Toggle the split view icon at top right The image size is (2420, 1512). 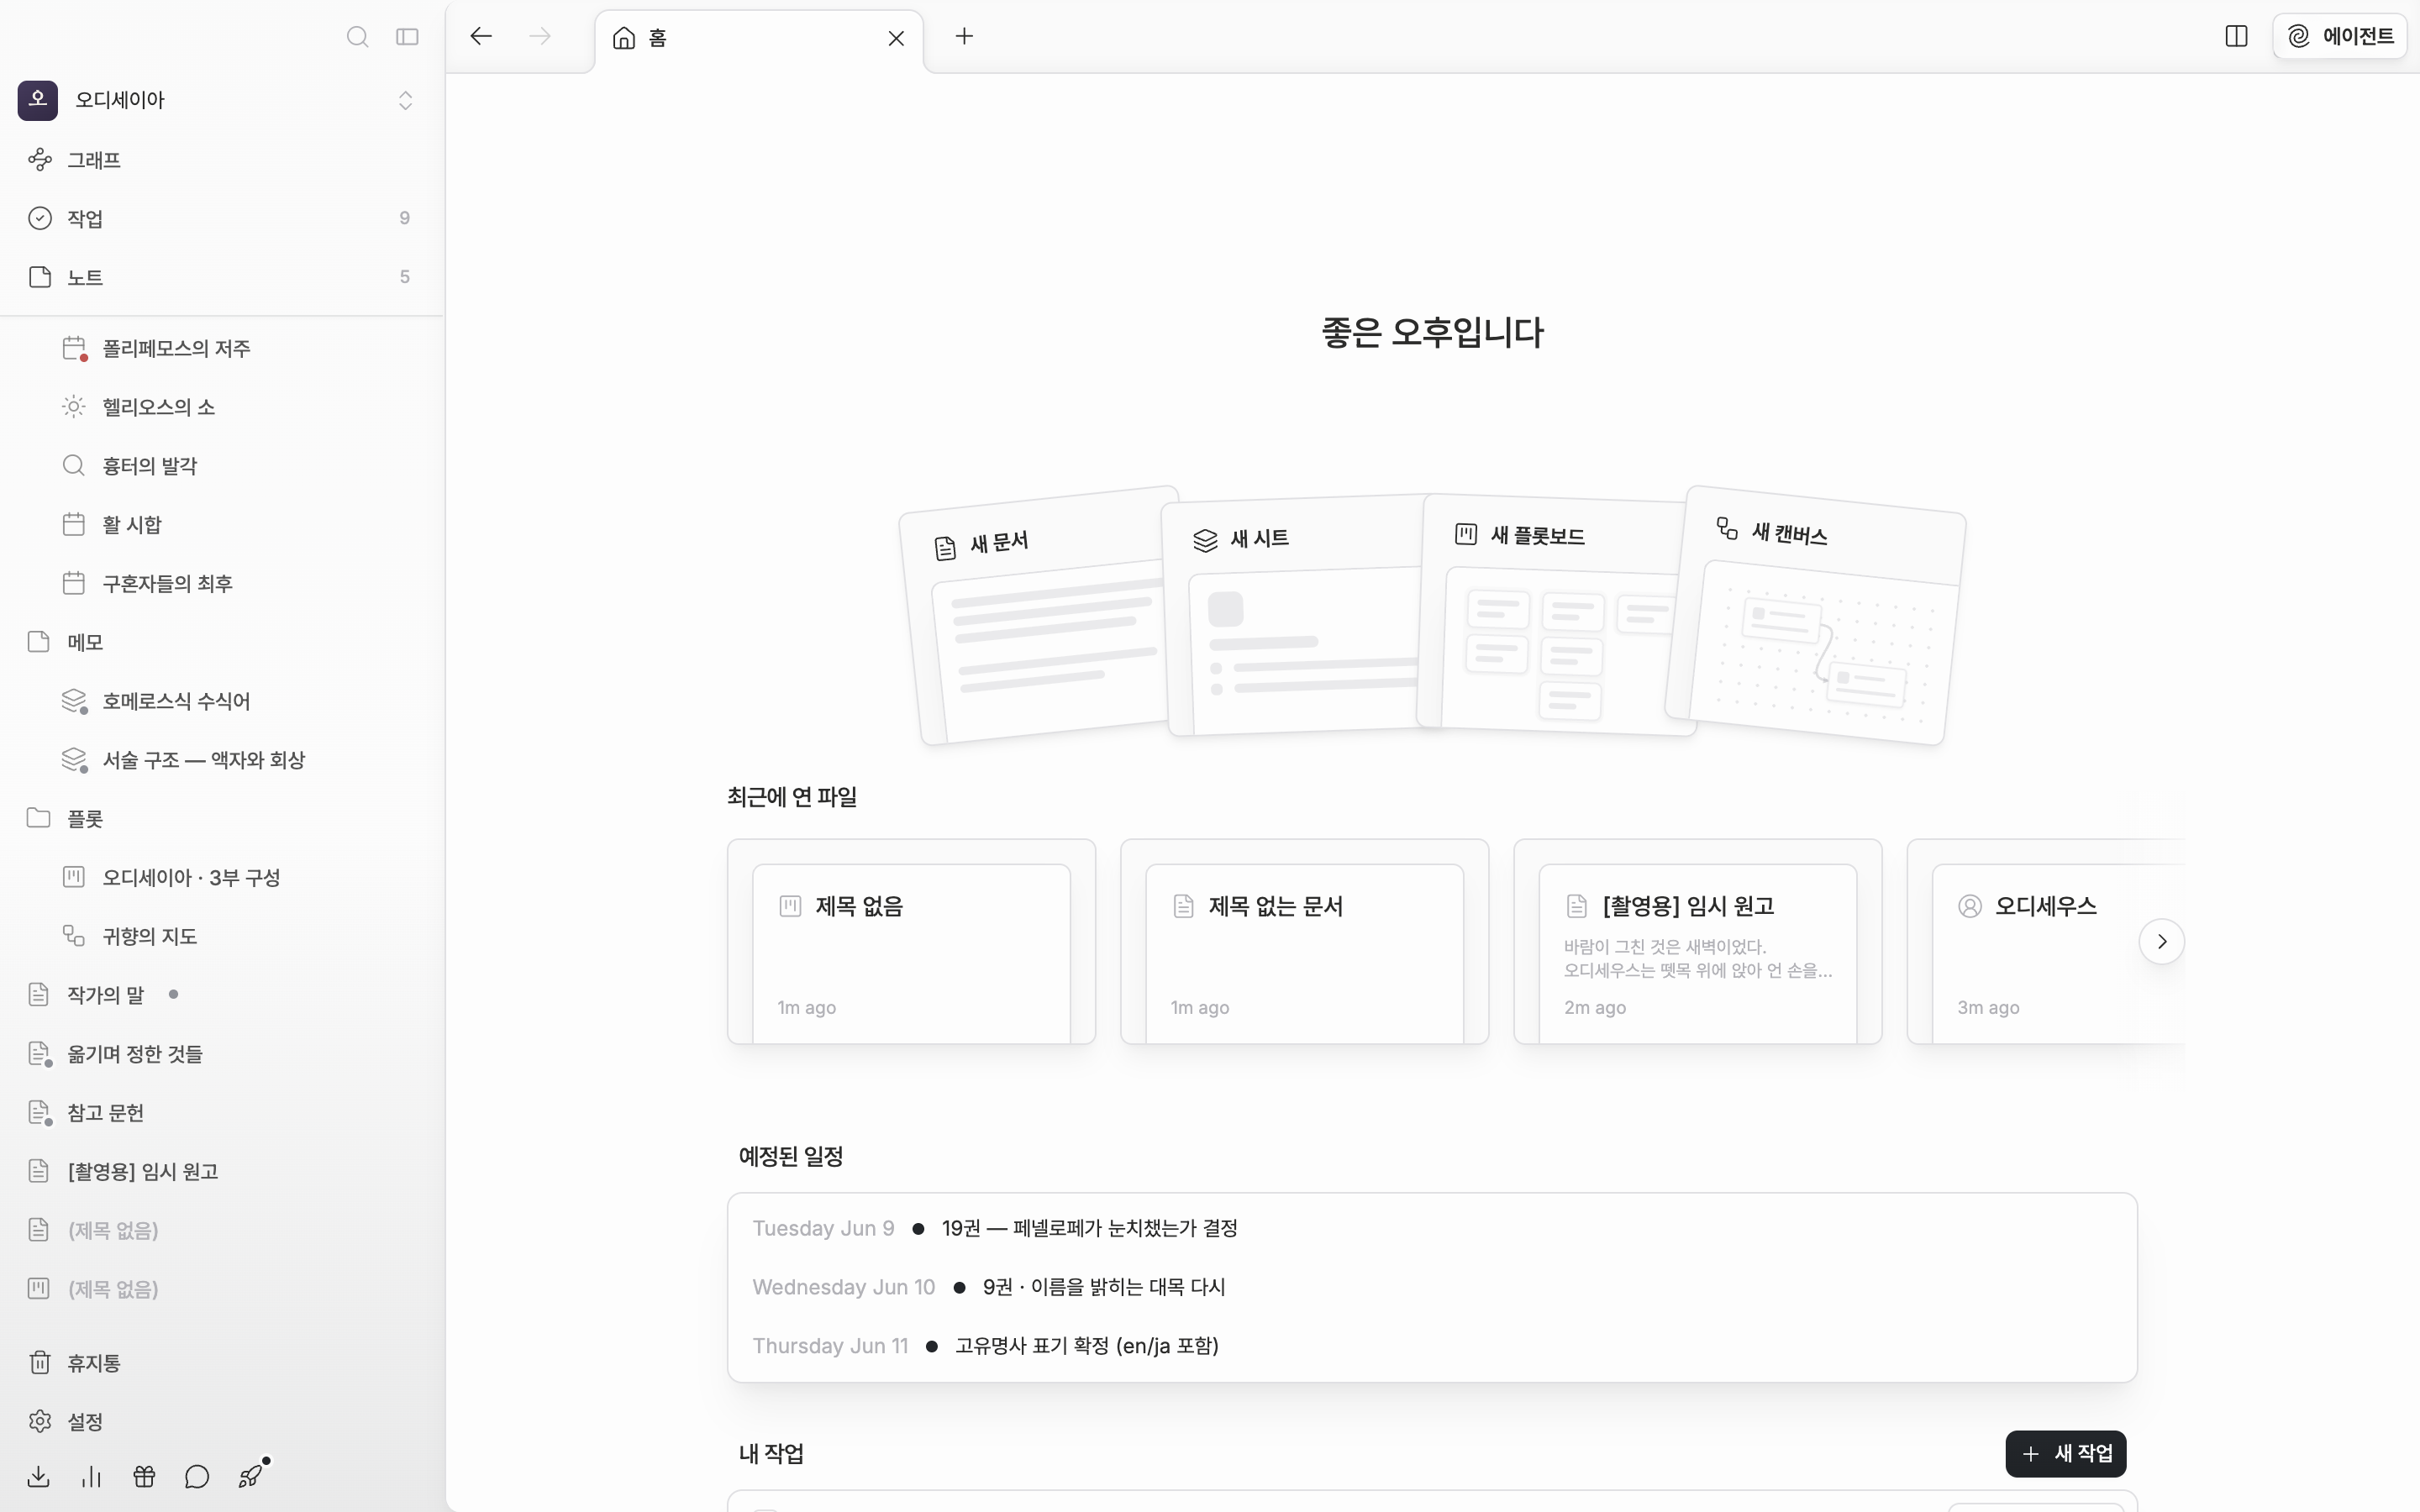coord(2236,37)
